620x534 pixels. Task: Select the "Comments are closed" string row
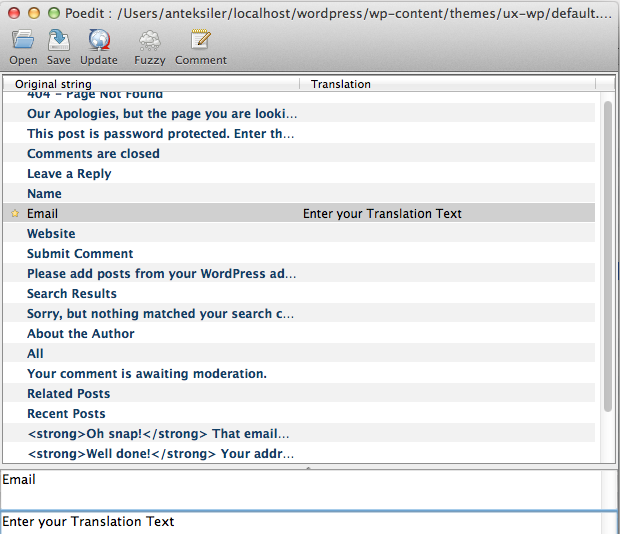pyautogui.click(x=93, y=154)
